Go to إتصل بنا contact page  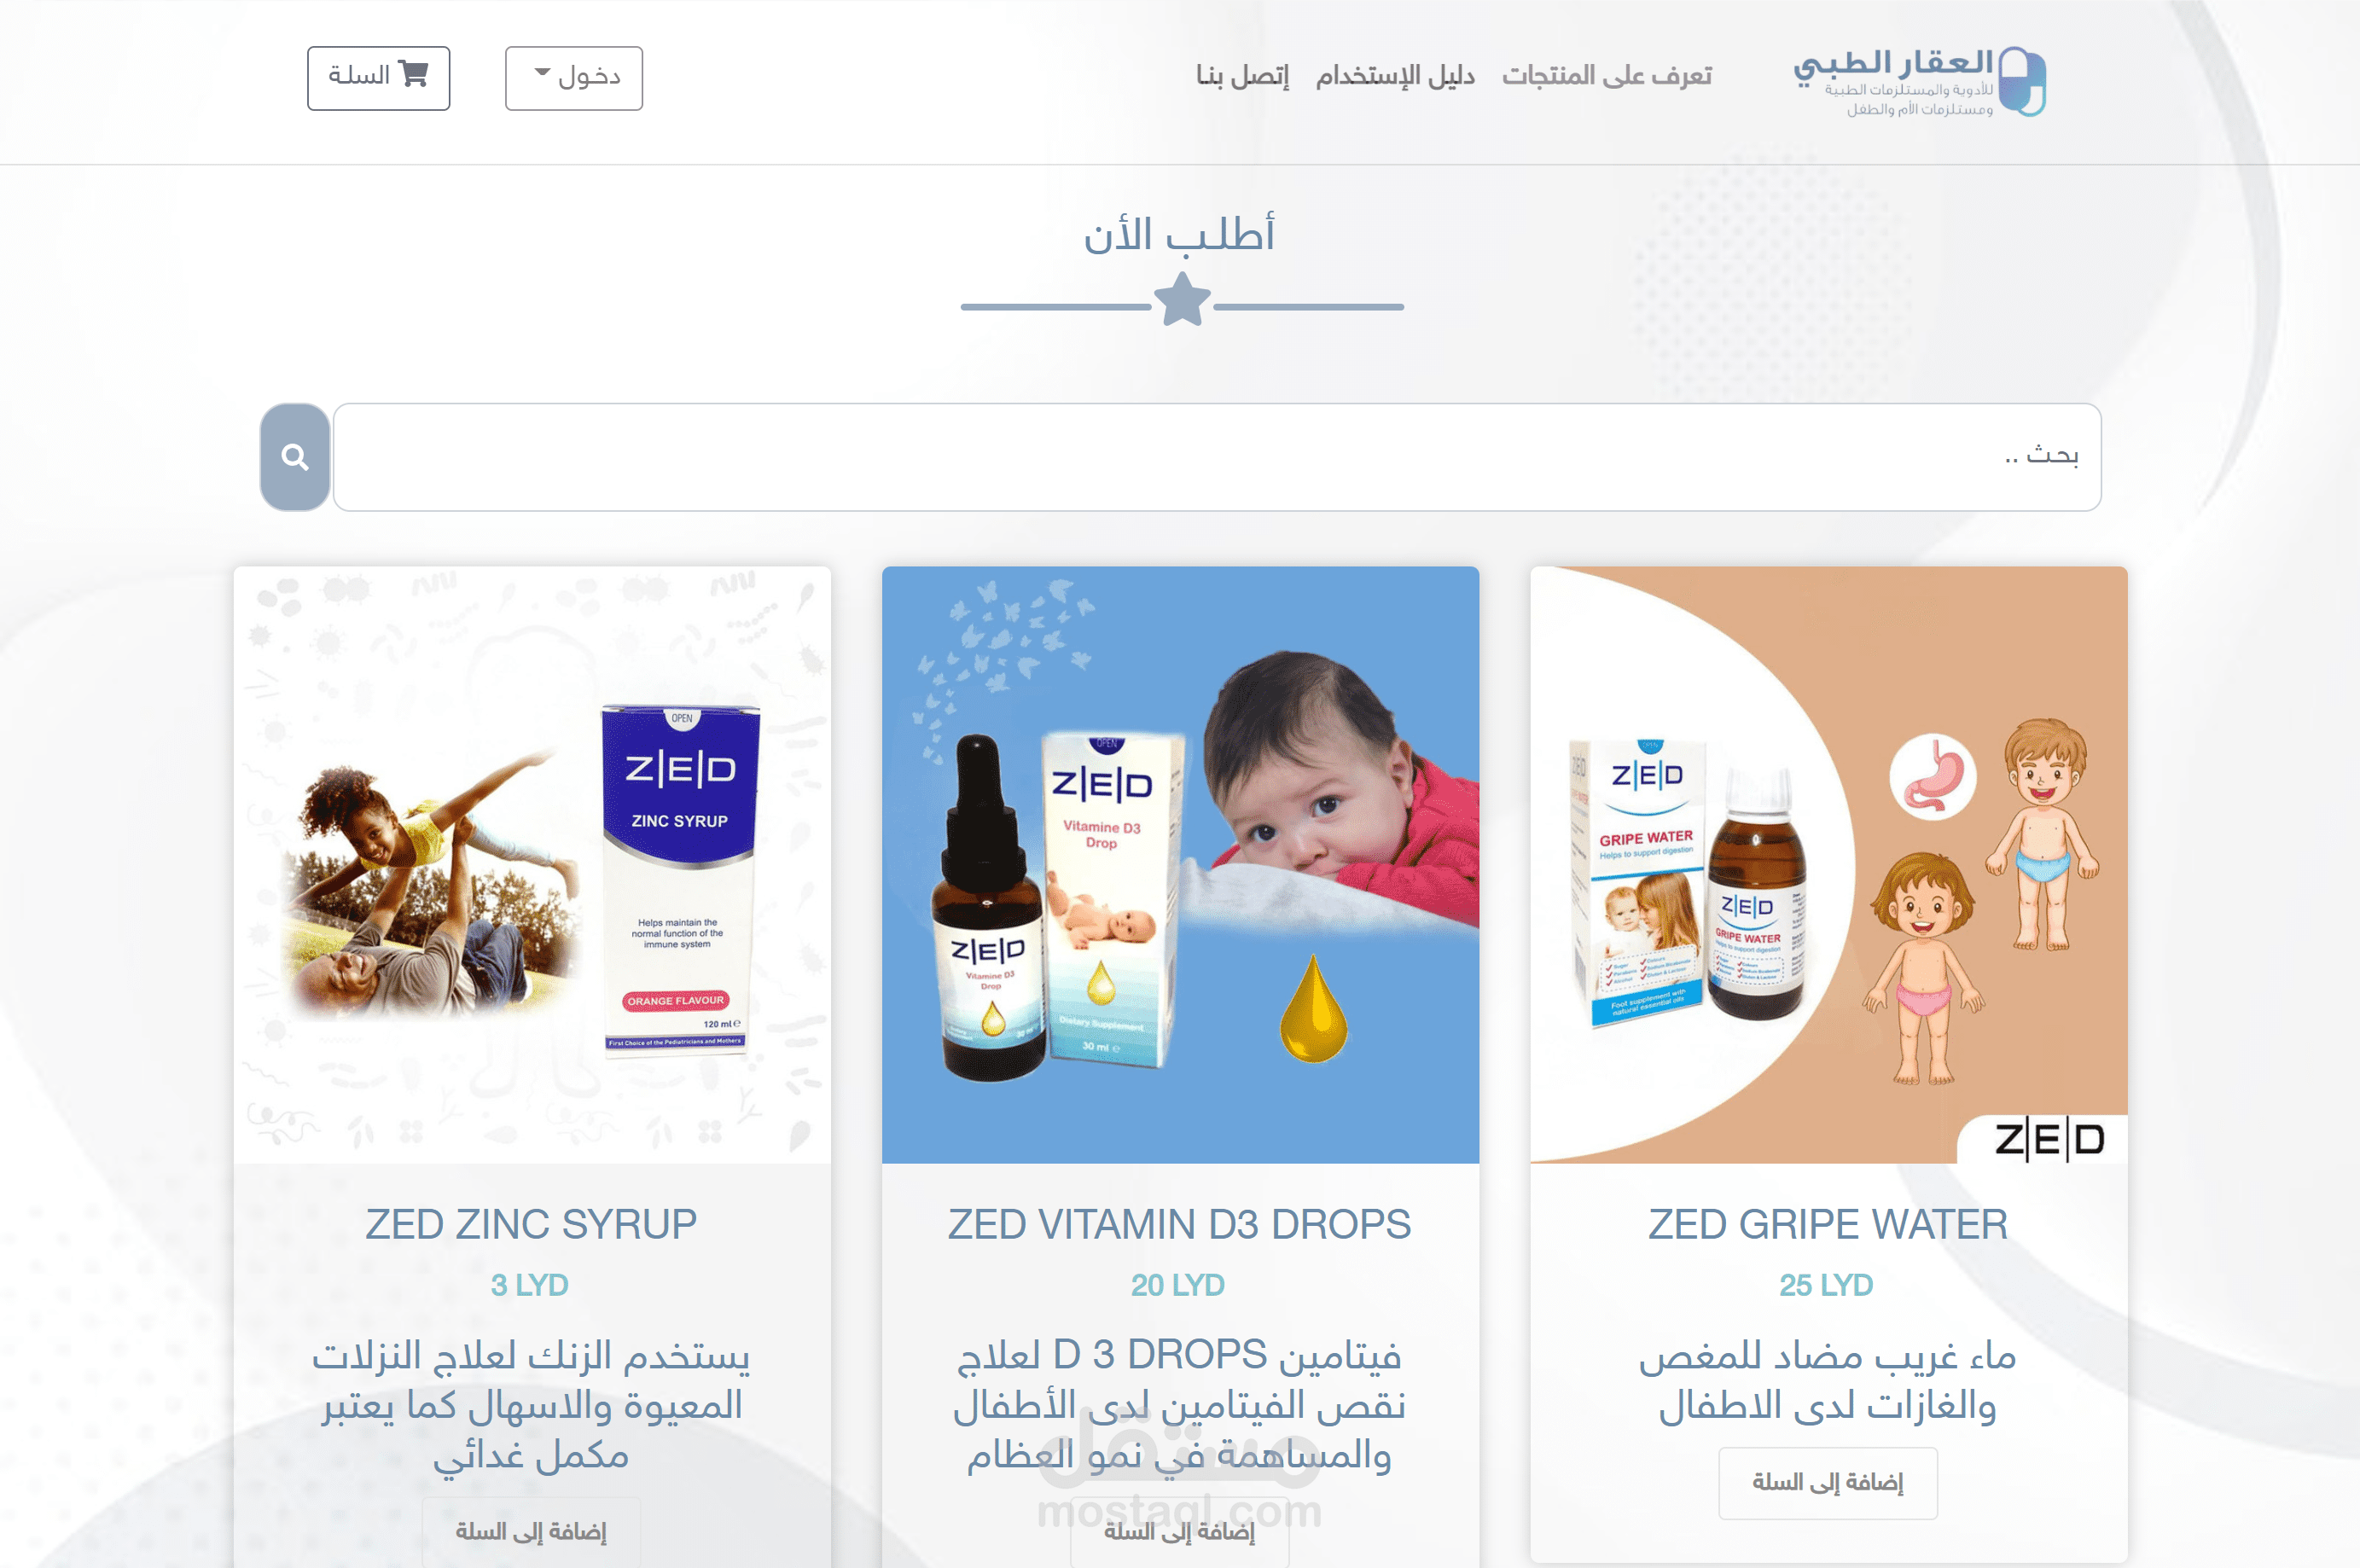1242,76
